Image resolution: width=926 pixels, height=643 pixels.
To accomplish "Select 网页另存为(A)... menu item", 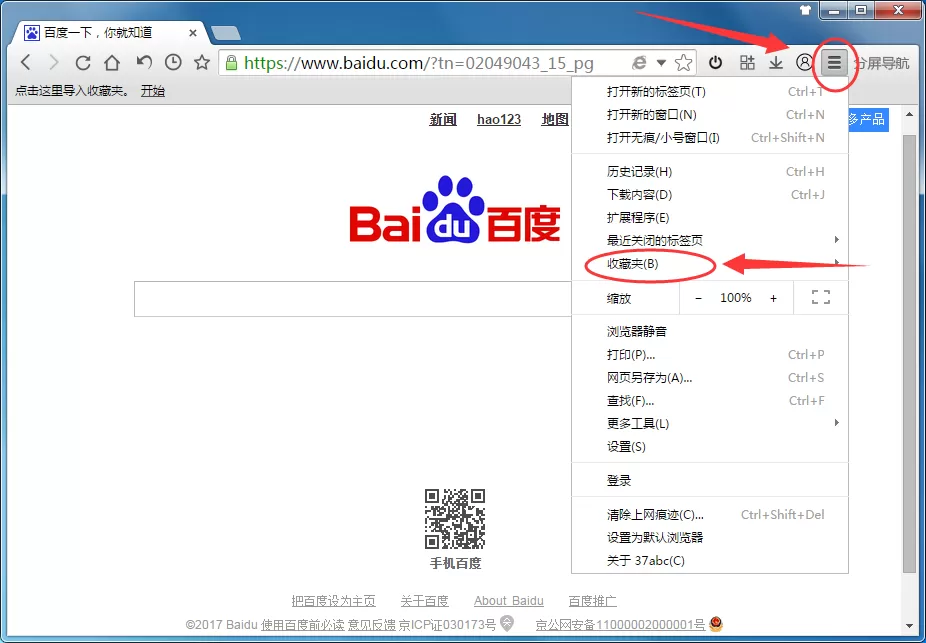I will click(710, 378).
